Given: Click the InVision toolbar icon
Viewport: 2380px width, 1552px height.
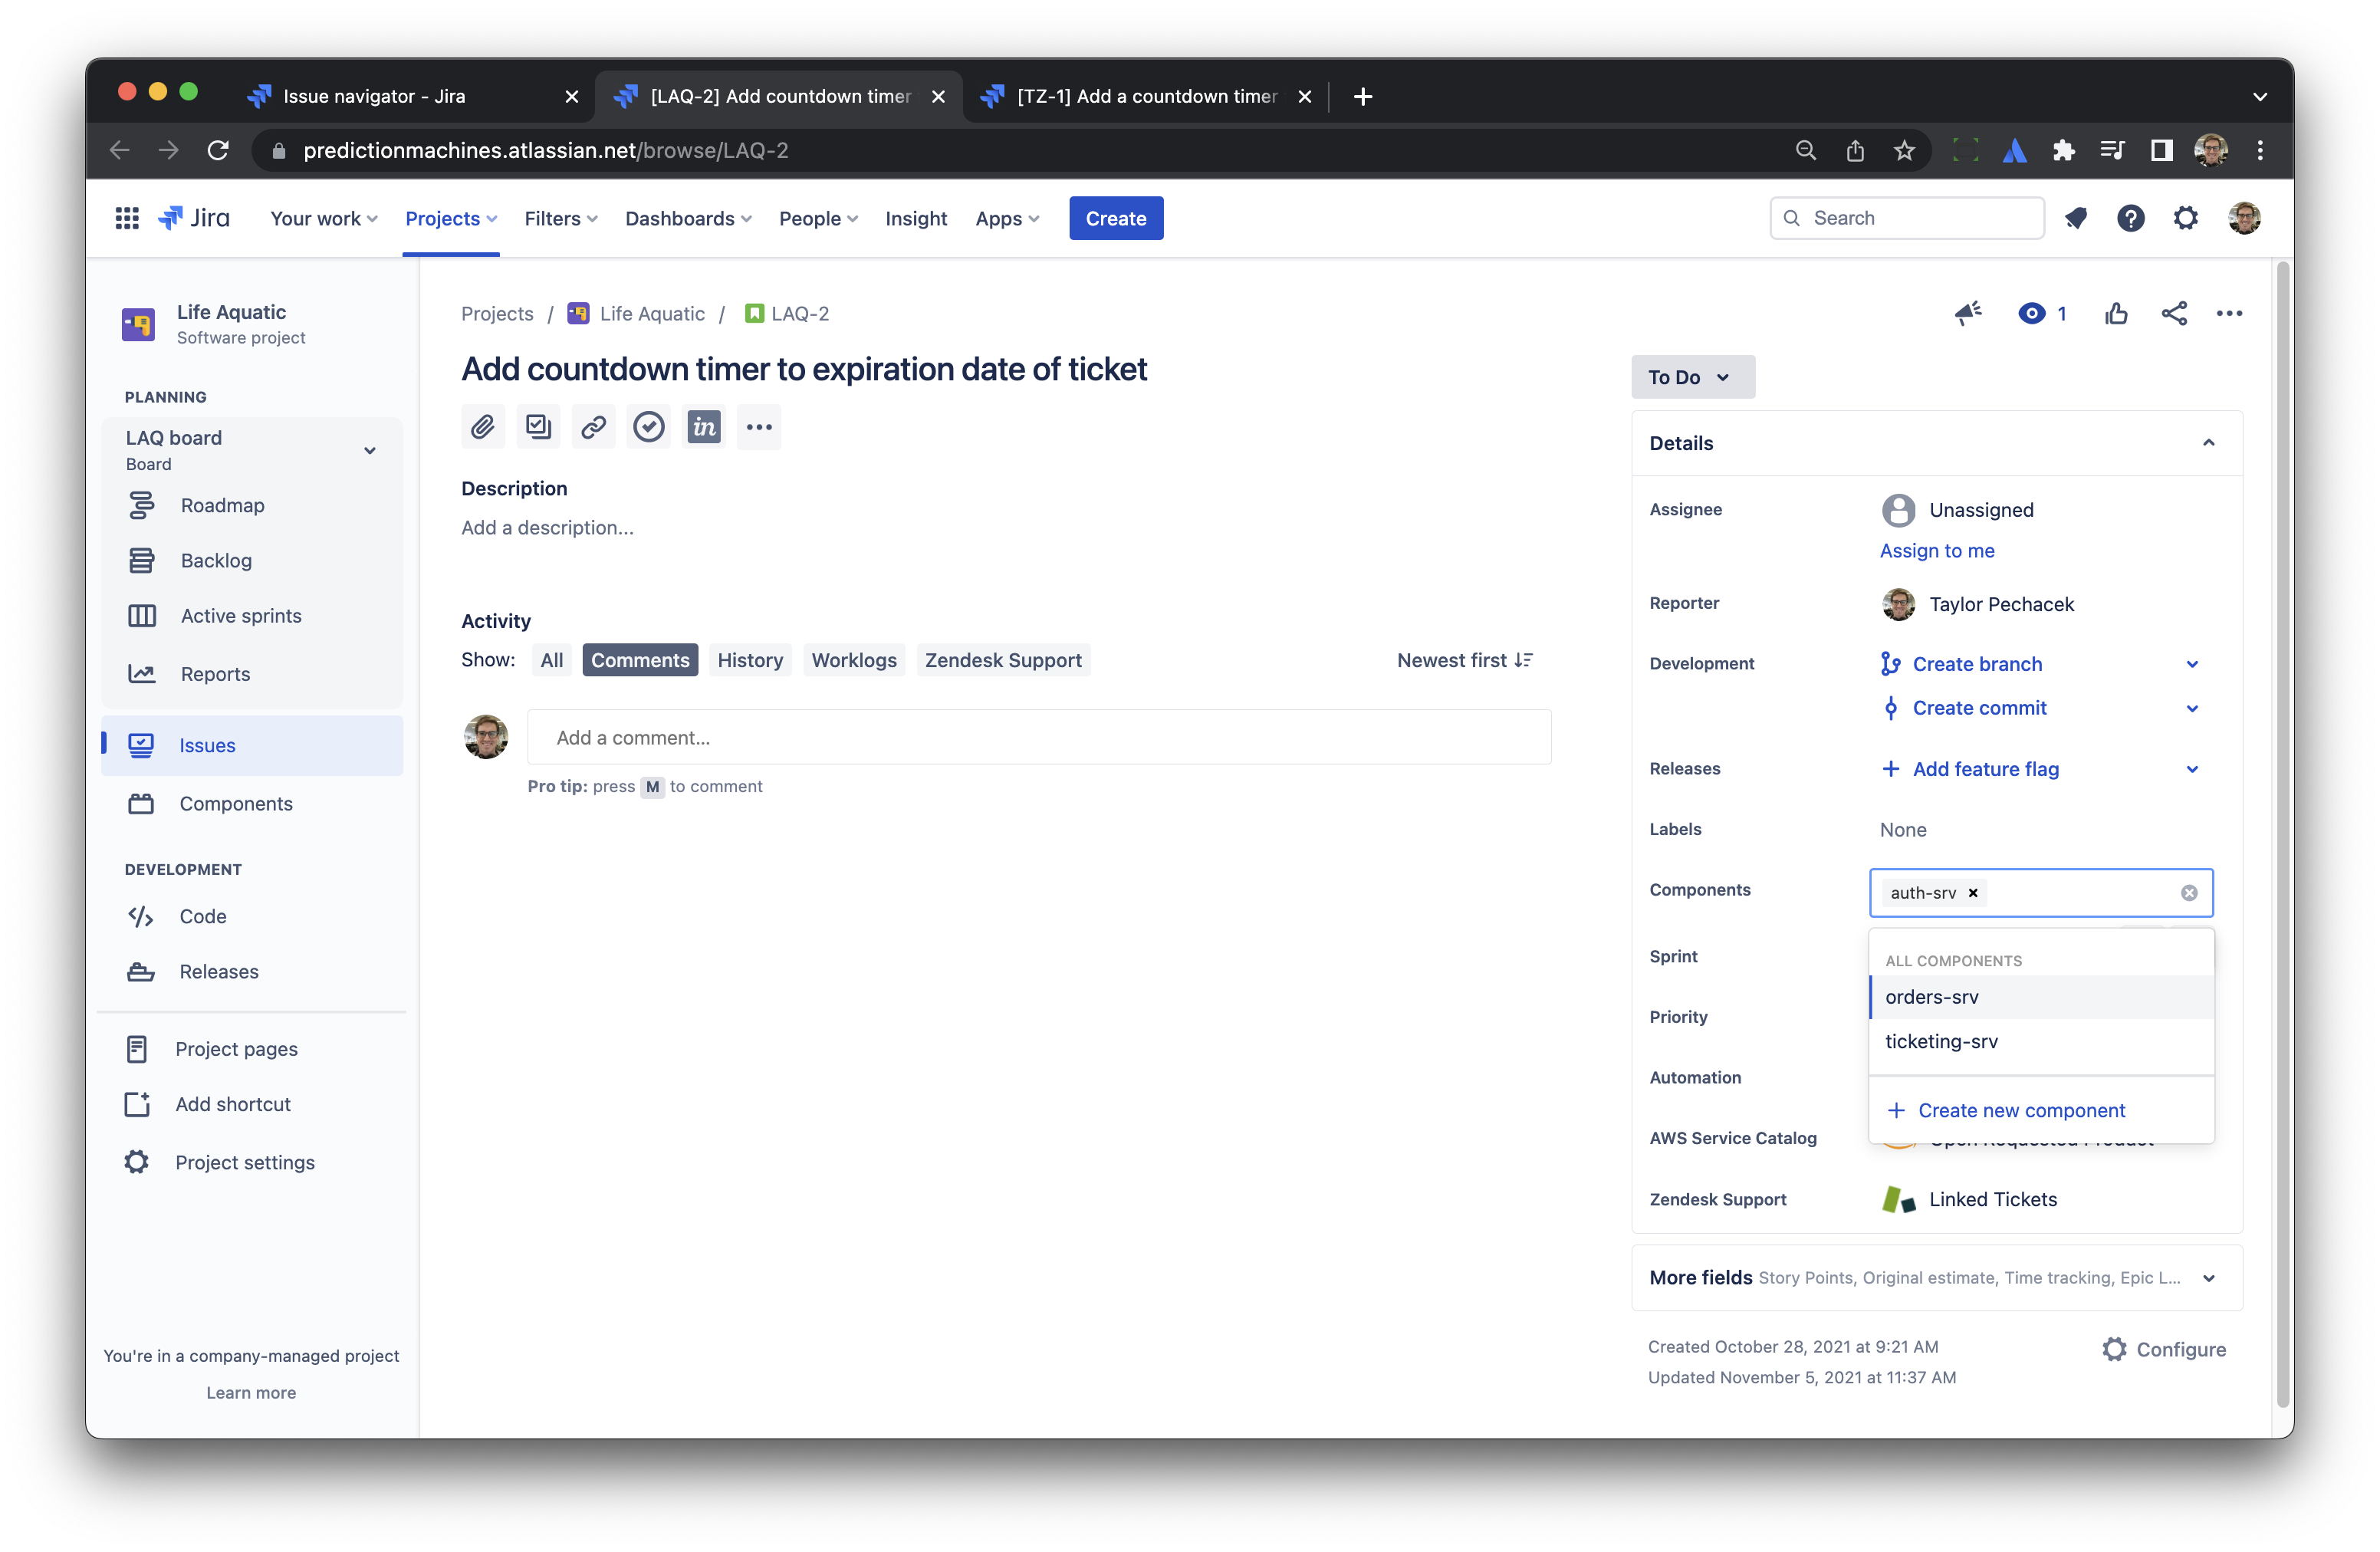Looking at the screenshot, I should coord(704,427).
